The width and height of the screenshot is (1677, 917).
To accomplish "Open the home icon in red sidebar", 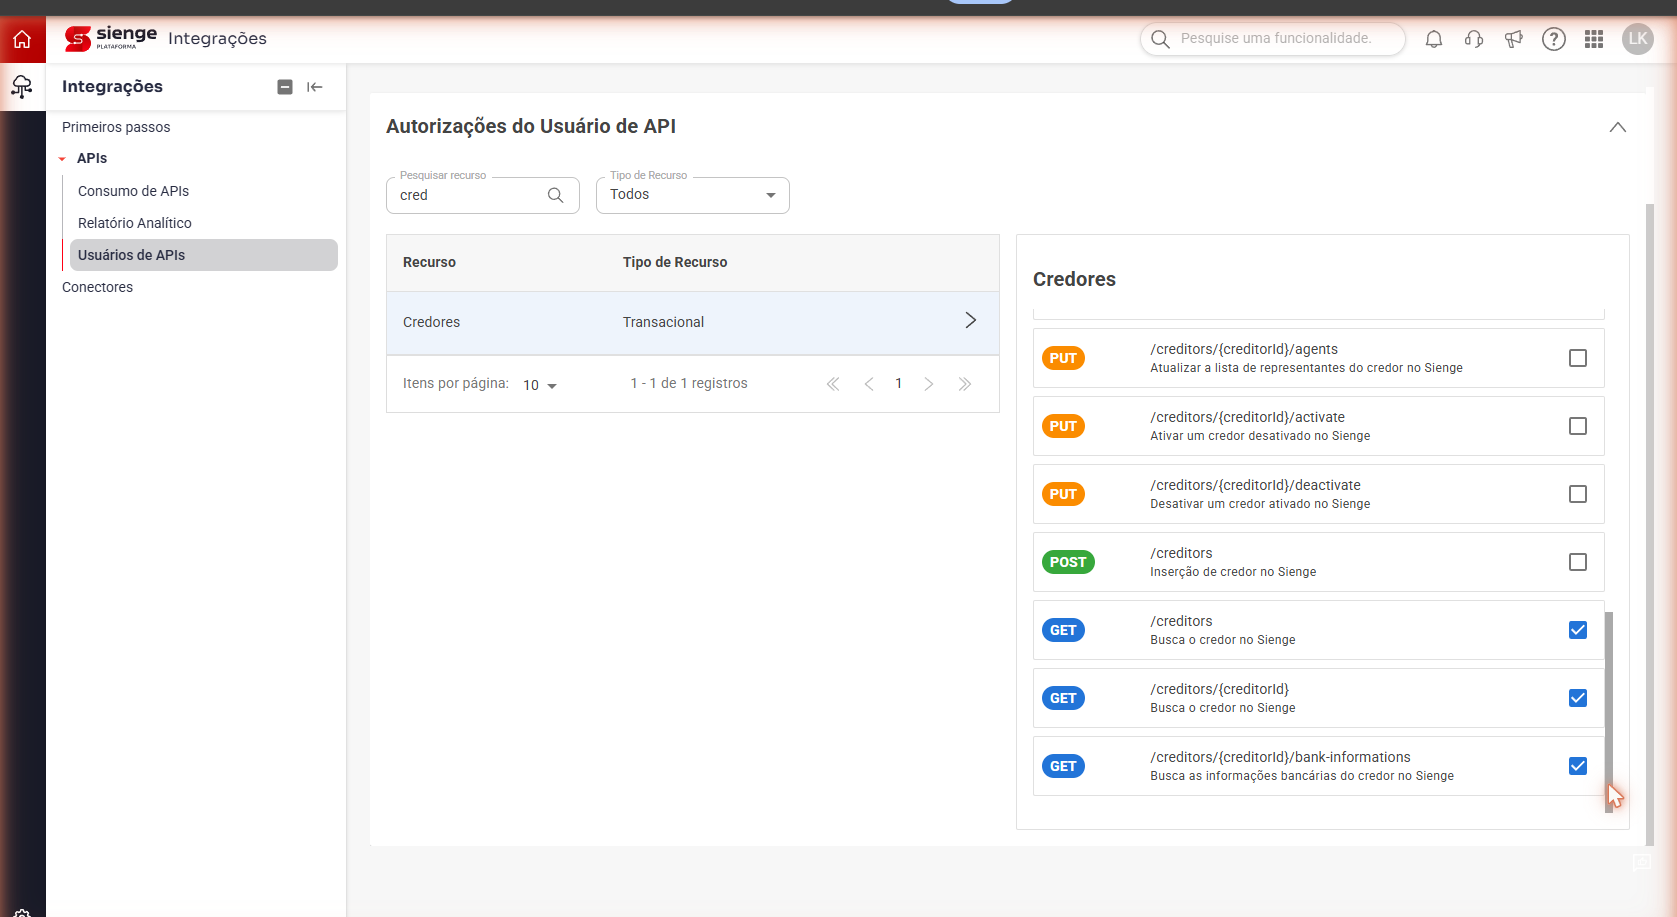I will click(x=22, y=39).
